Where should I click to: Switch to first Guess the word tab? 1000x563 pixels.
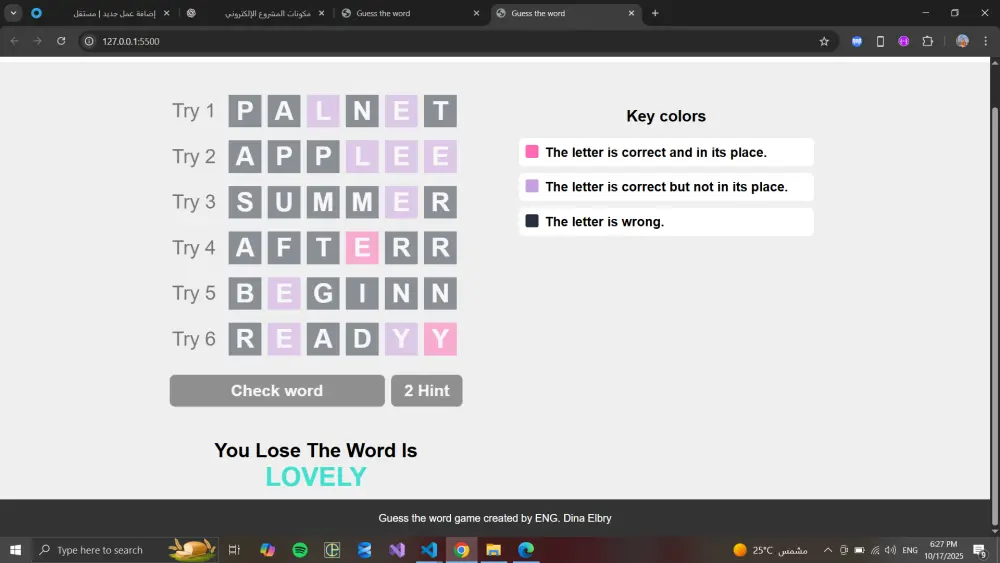[410, 13]
